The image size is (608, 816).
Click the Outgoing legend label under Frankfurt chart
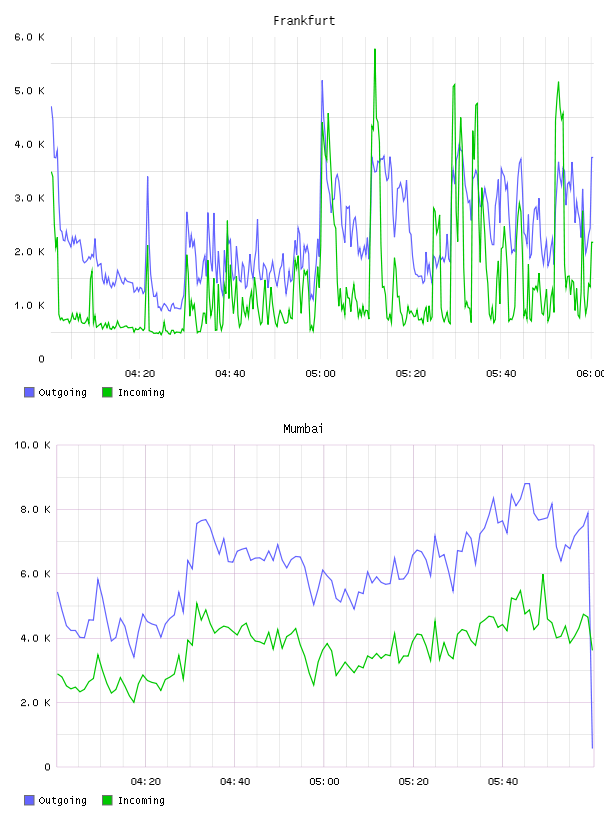[62, 393]
